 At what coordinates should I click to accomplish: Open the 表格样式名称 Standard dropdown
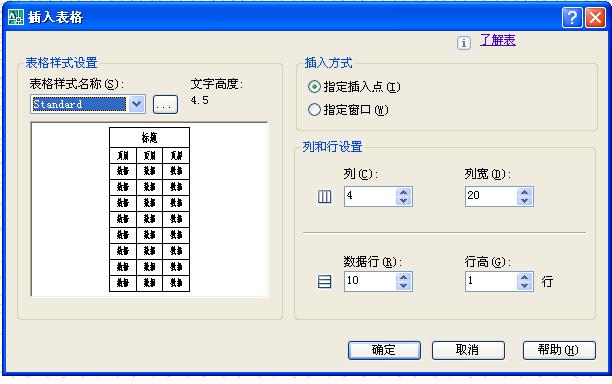tap(137, 104)
